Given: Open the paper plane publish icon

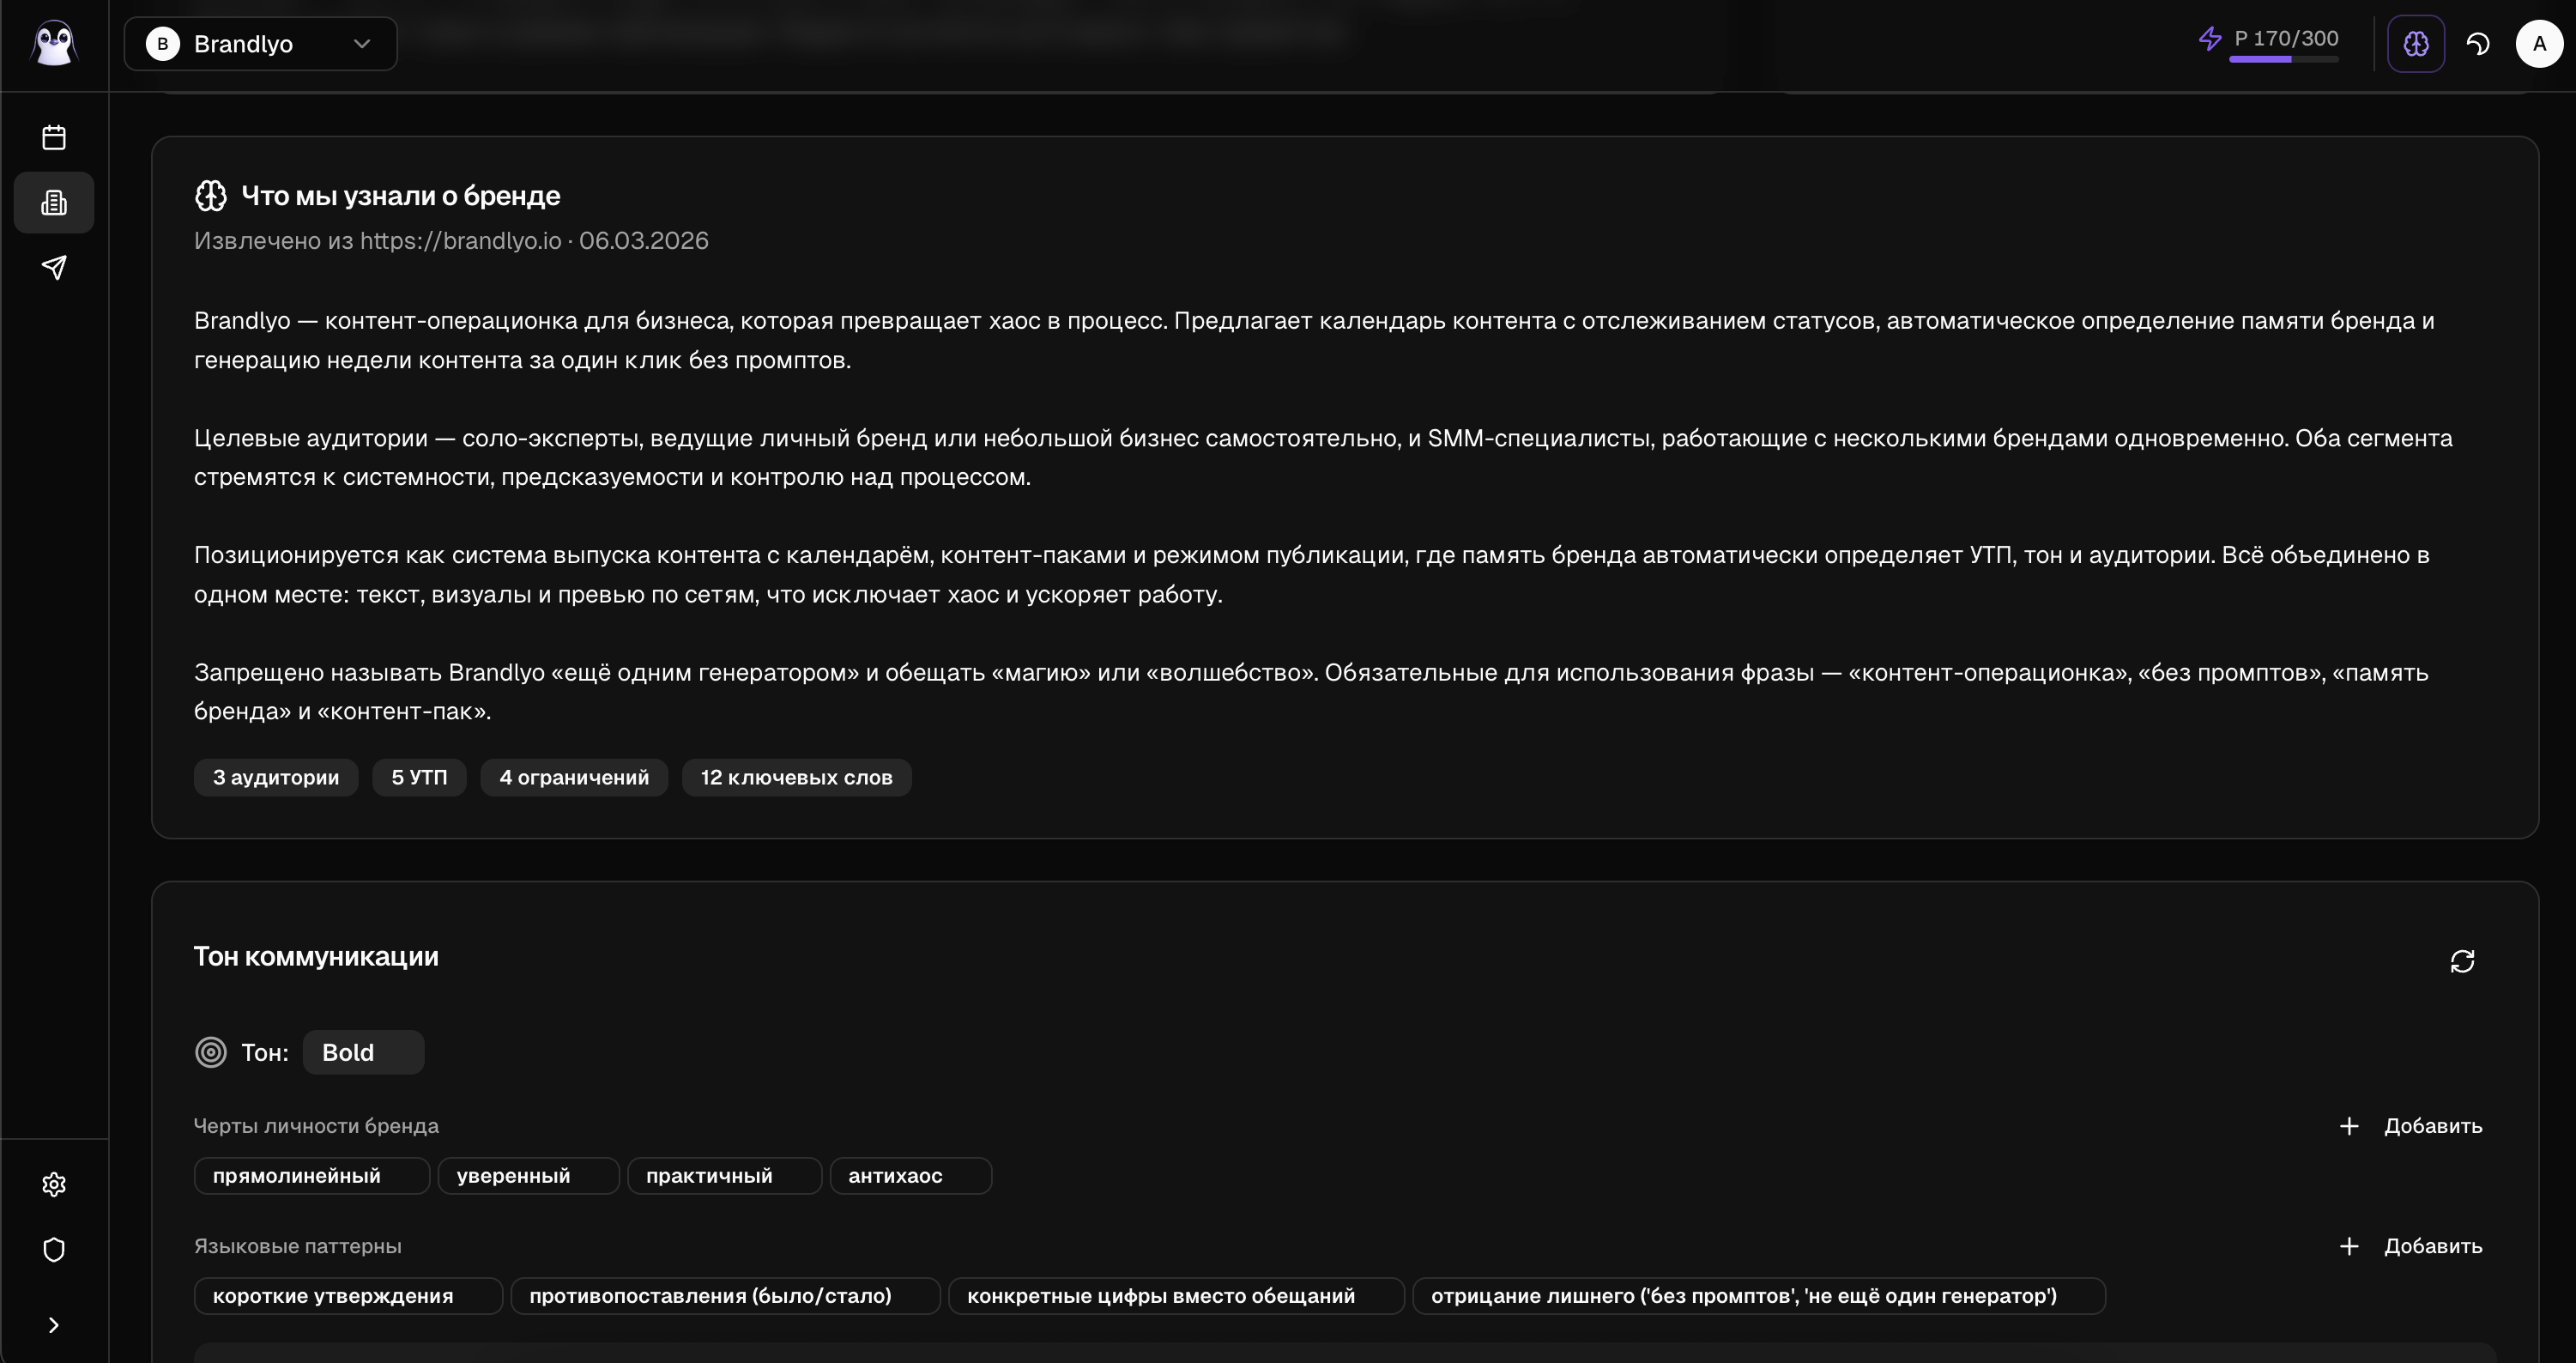Looking at the screenshot, I should pos(54,267).
